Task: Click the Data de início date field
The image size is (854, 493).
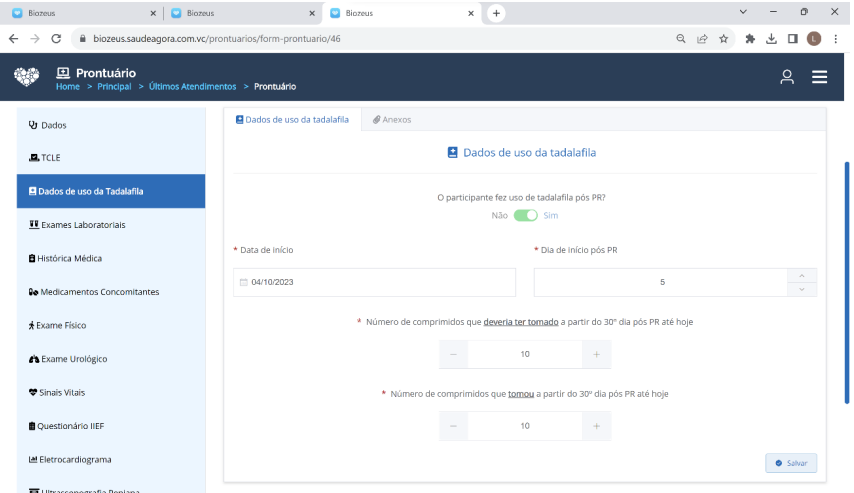Action: (x=380, y=283)
